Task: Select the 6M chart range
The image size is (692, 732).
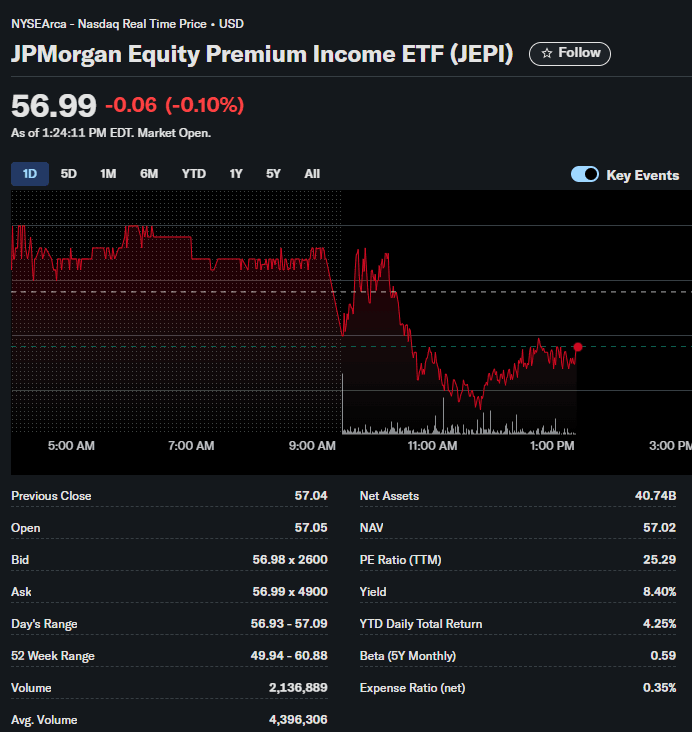Action: (149, 174)
